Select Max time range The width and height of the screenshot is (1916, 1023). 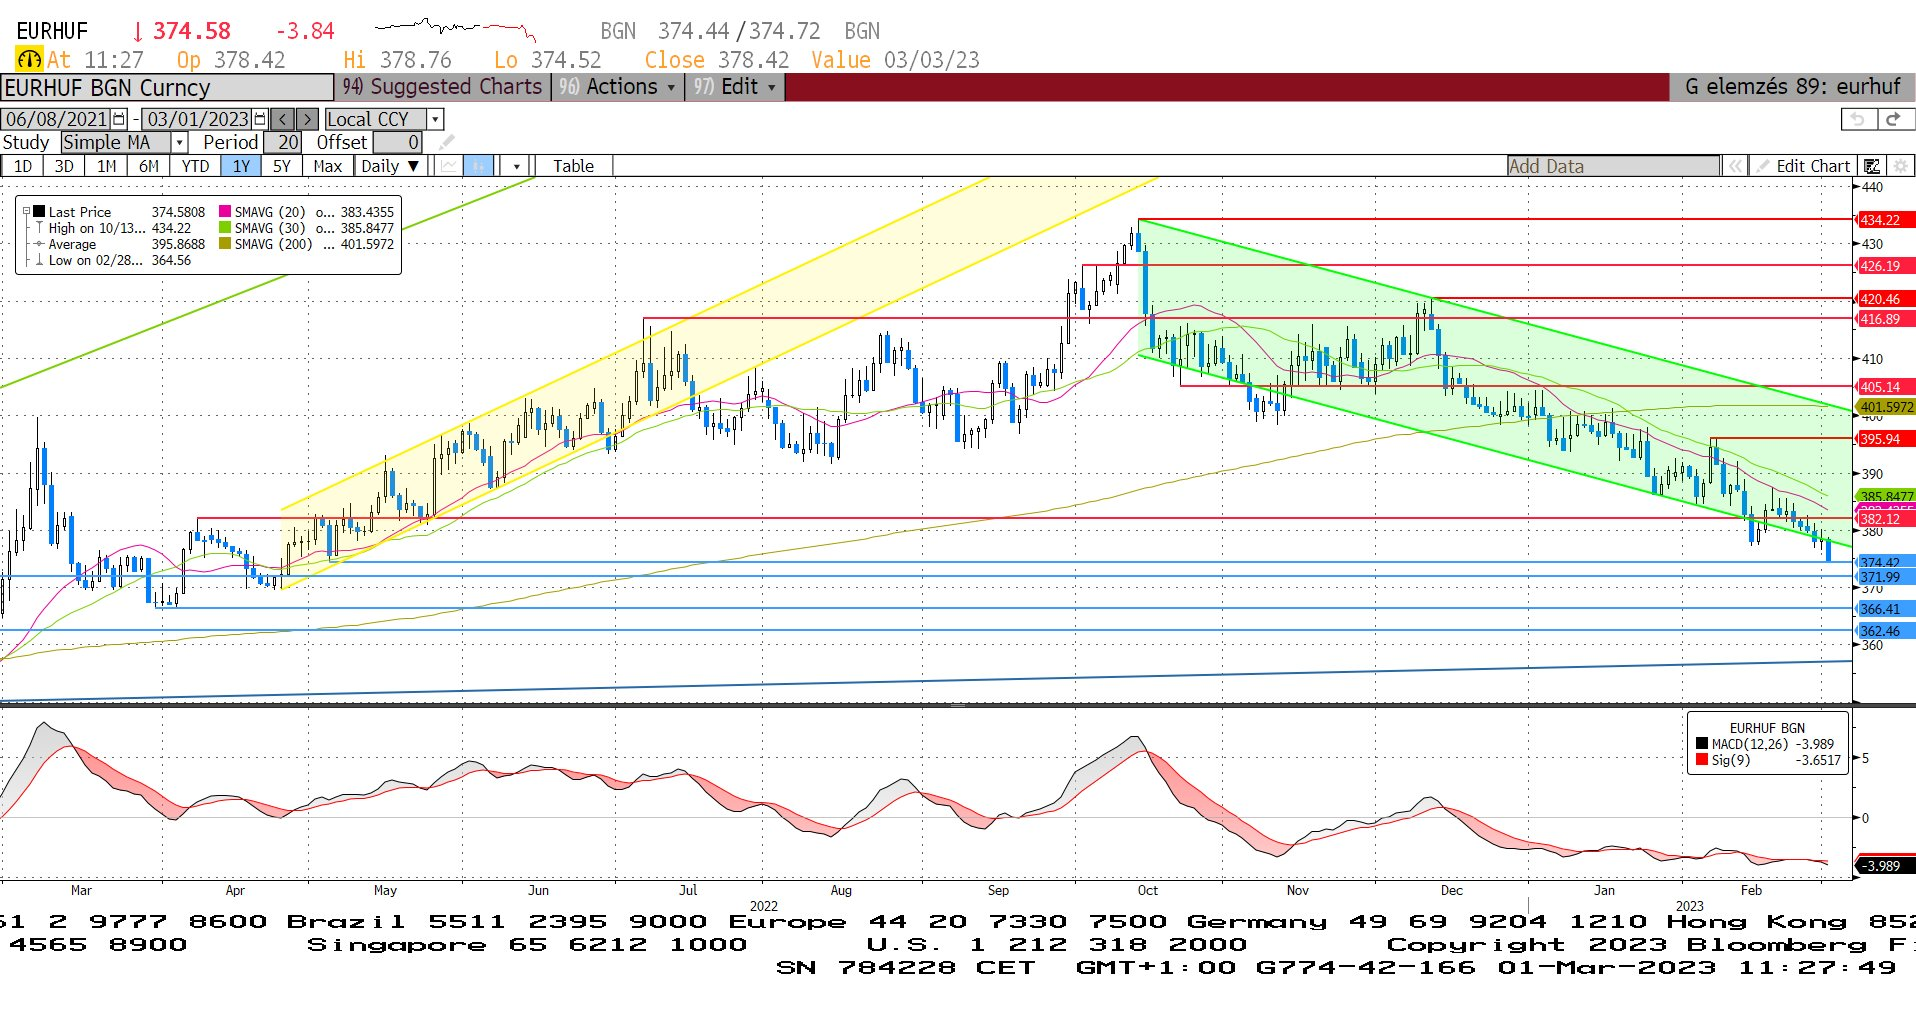327,166
